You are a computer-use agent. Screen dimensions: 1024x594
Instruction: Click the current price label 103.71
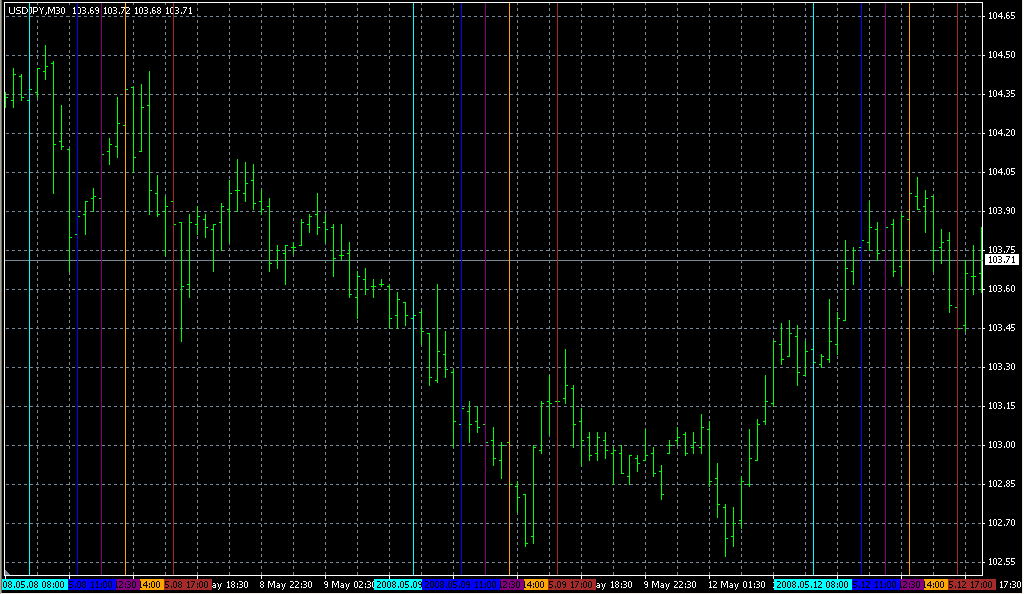1001,260
